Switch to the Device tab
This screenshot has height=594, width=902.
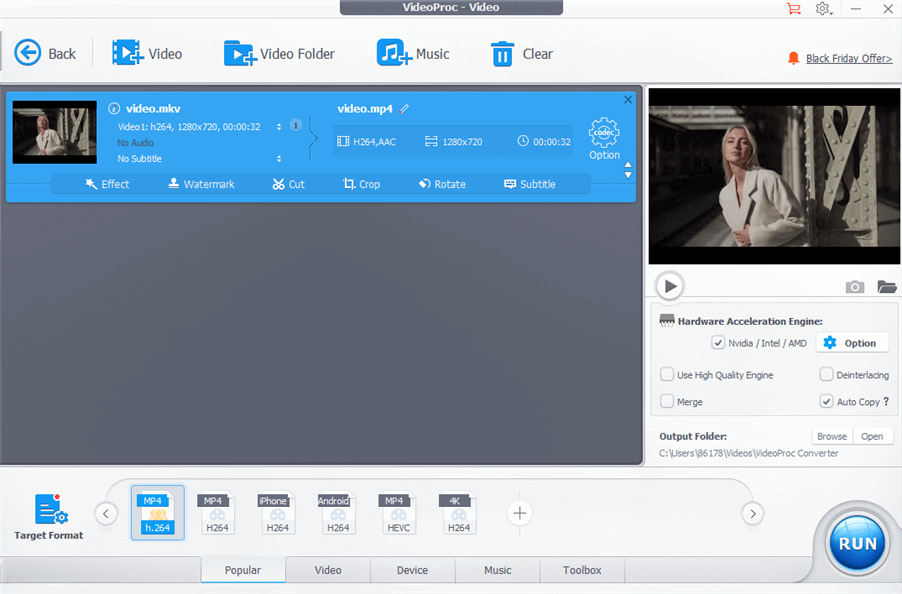[x=412, y=570]
